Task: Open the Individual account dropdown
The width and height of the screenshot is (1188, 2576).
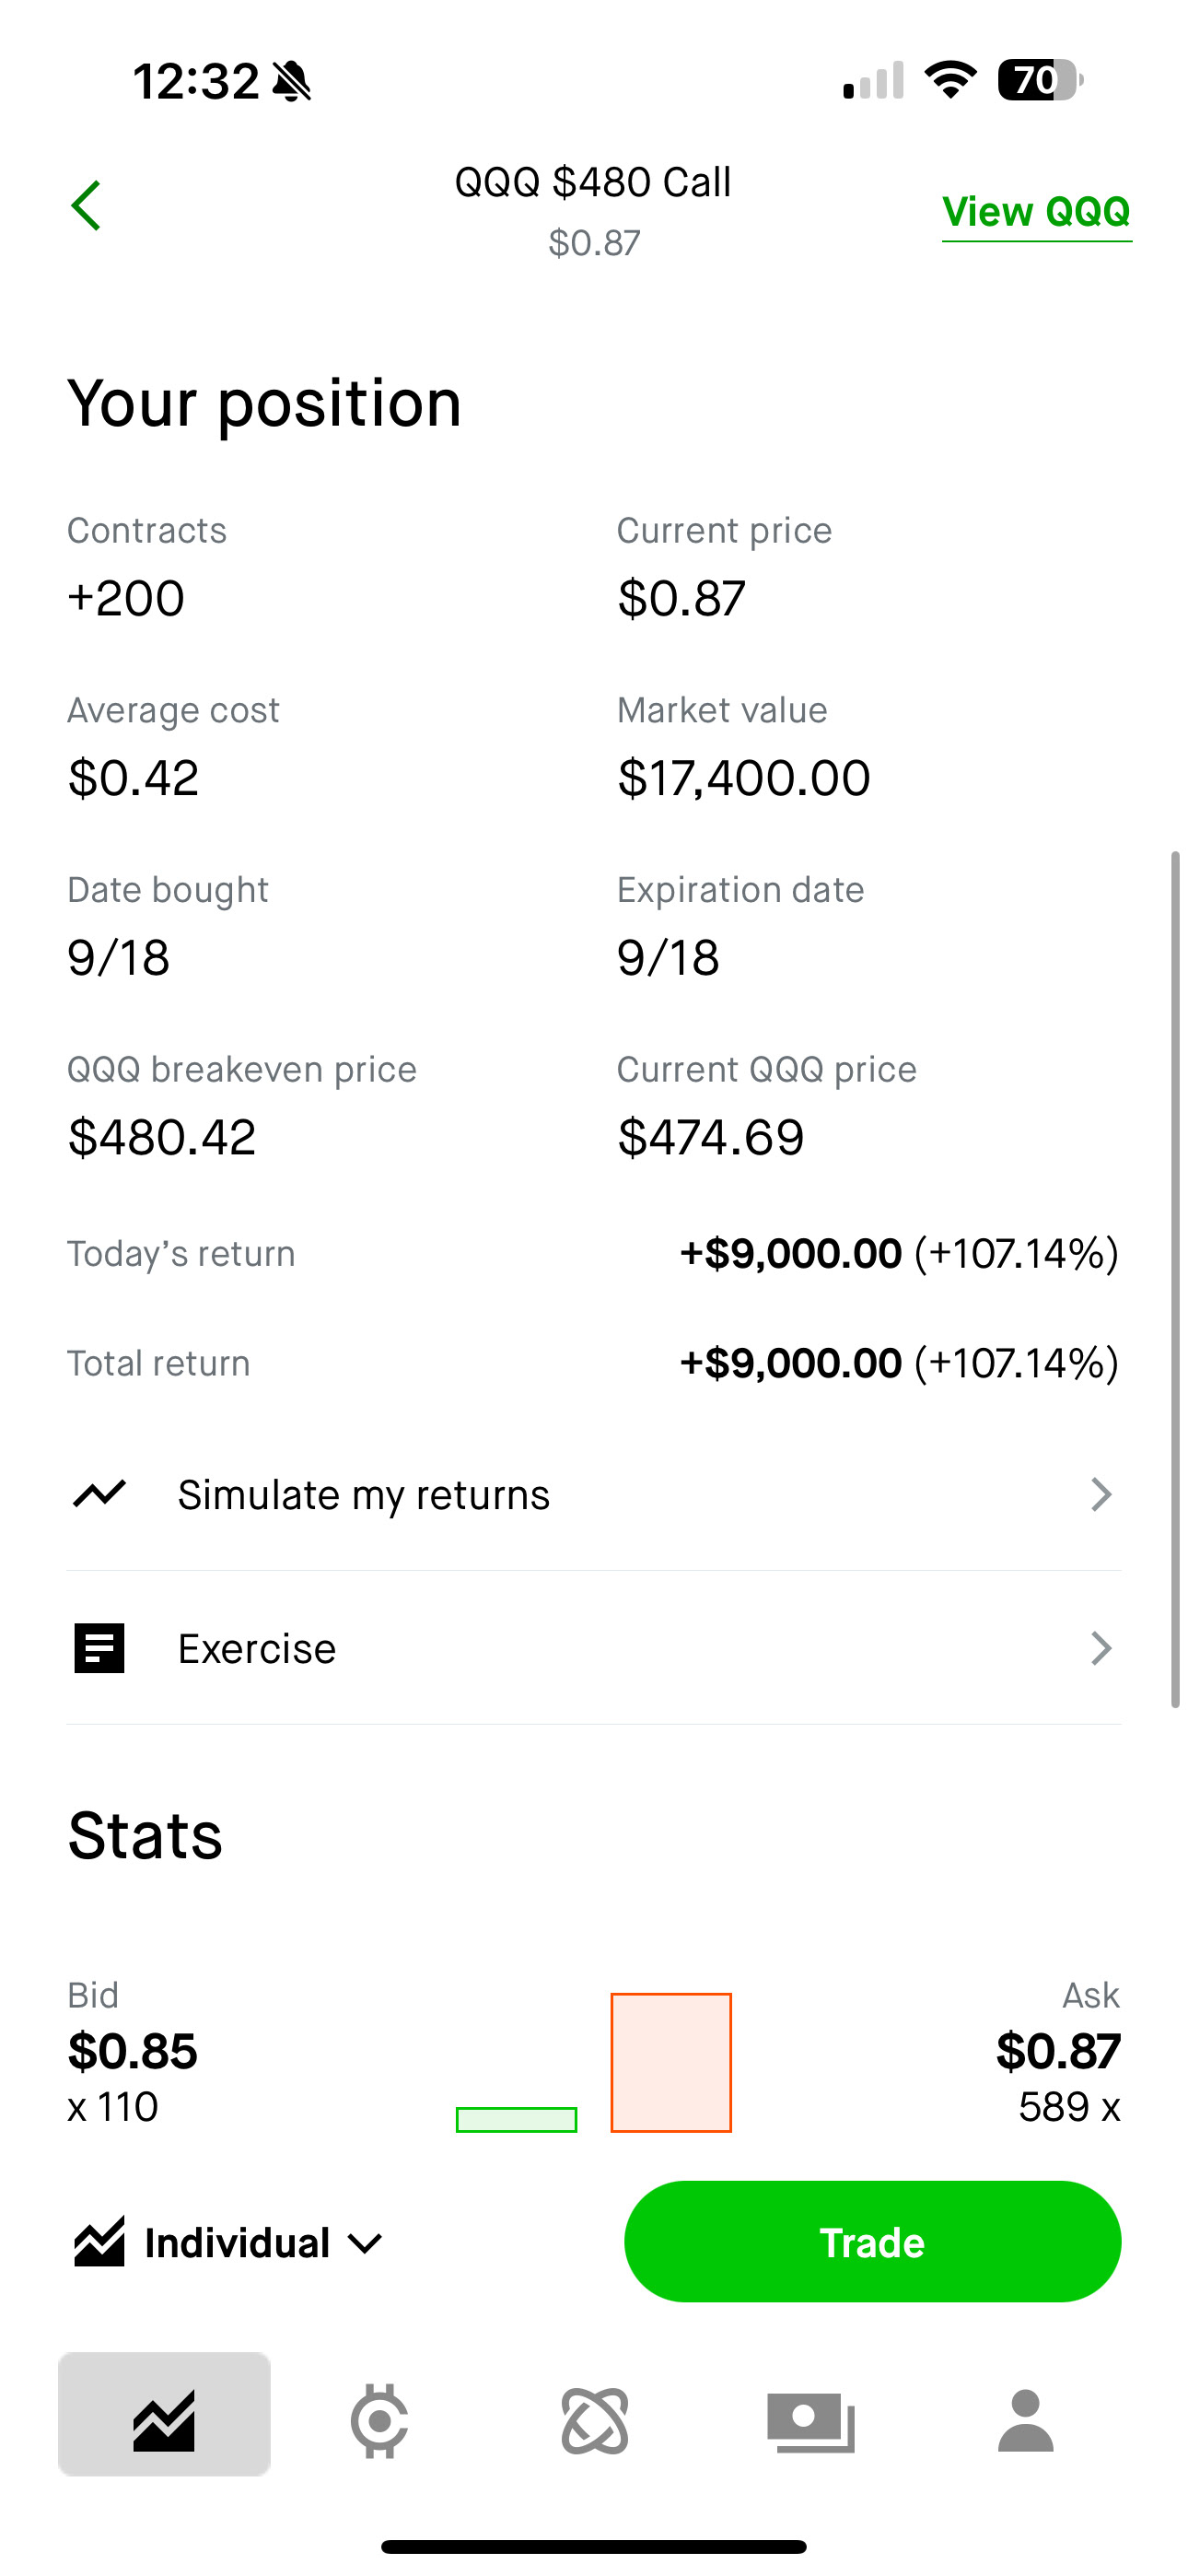Action: point(230,2243)
